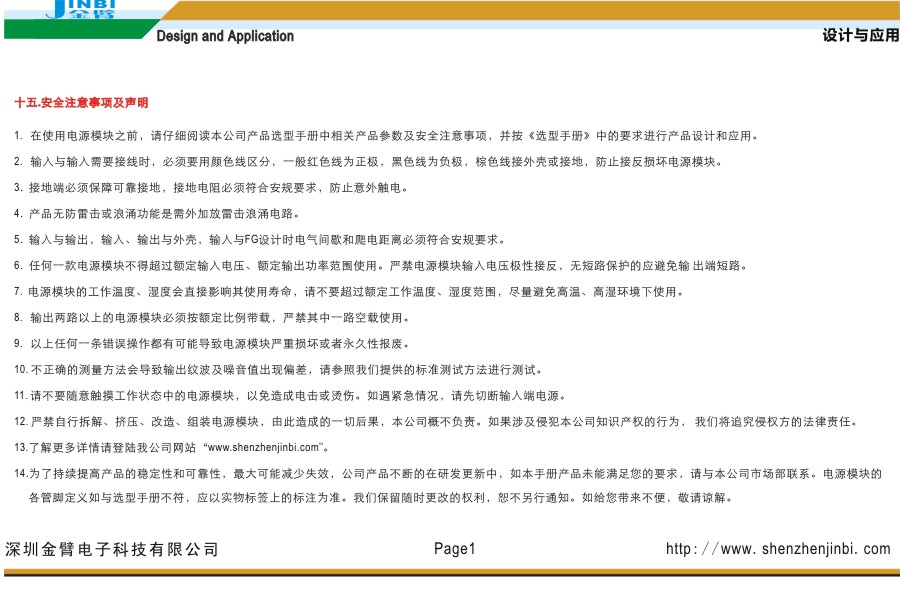Select item 3 about reliable grounding
This screenshot has width=900, height=590.
210,188
